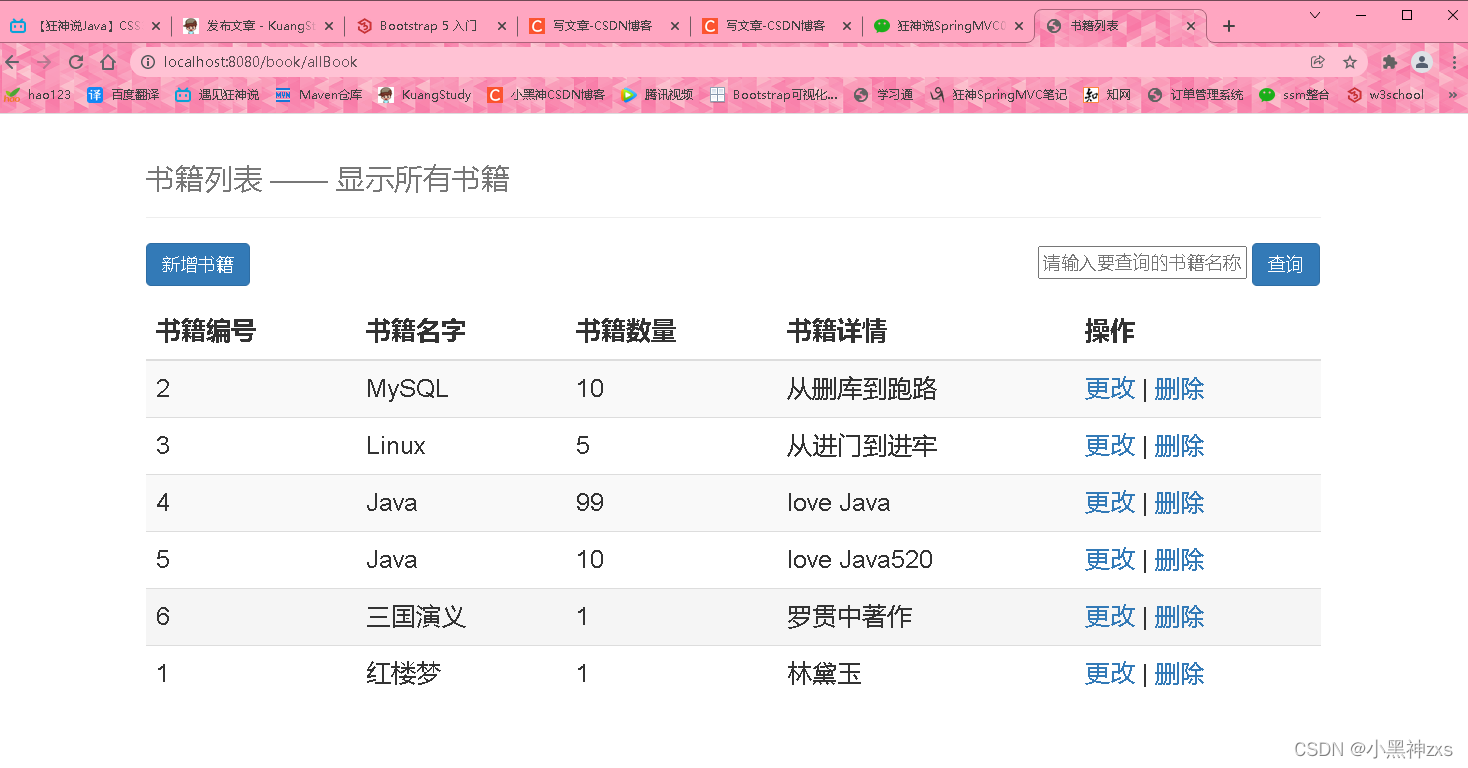Open 小黑神CSDN博客 bookmark
Viewport: 1468px width, 768px height.
tap(546, 95)
